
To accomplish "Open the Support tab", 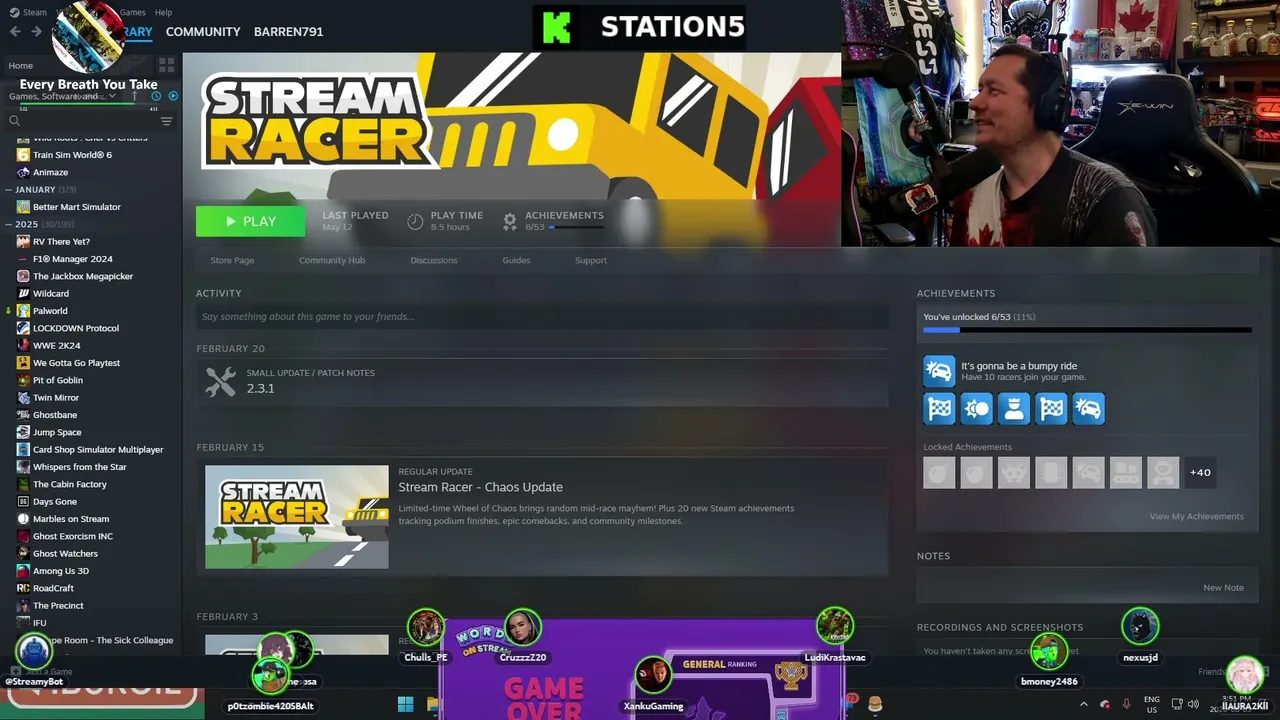I will point(591,260).
